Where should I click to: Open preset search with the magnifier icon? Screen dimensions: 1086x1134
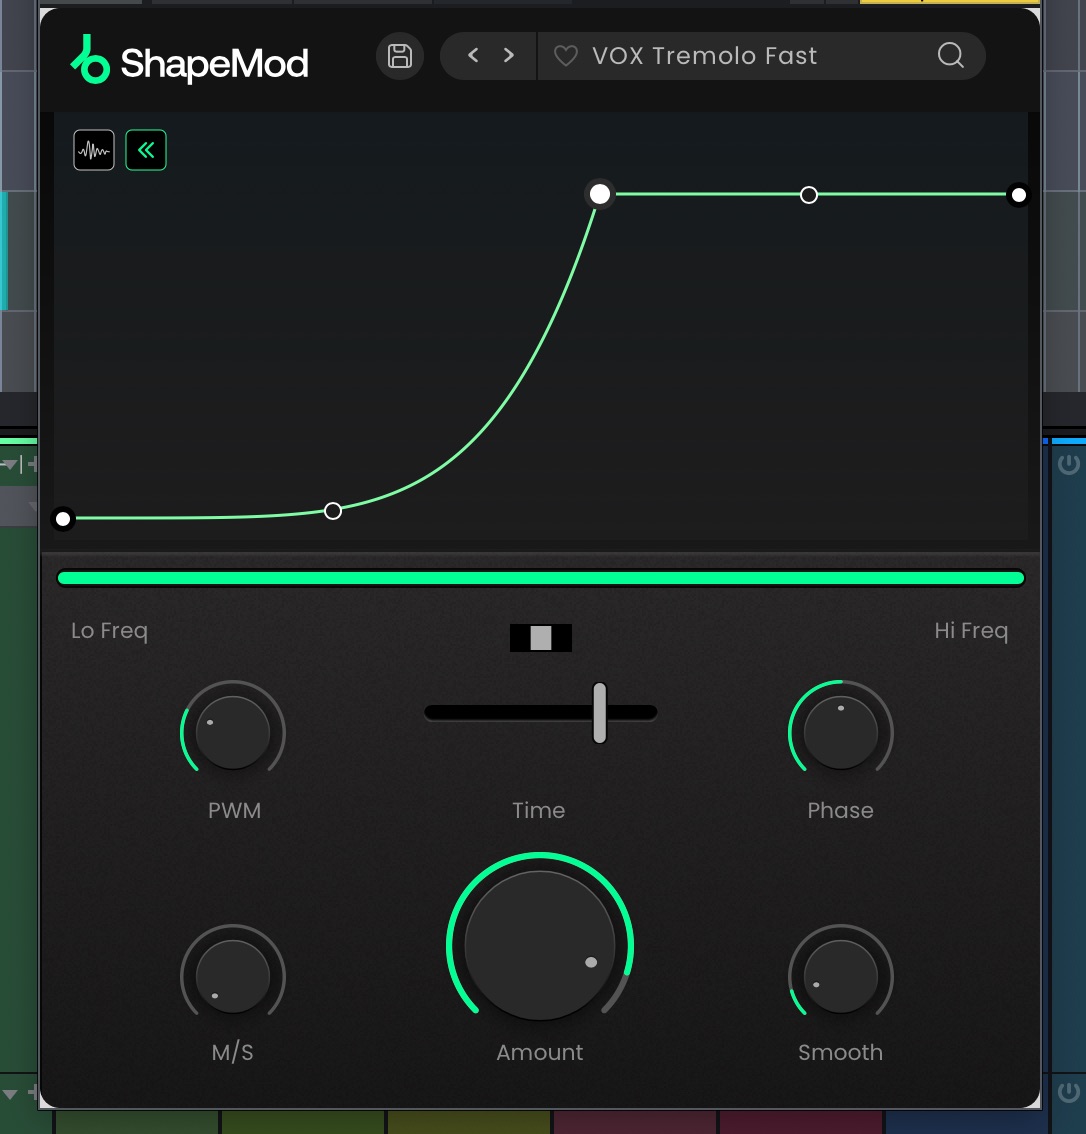950,56
